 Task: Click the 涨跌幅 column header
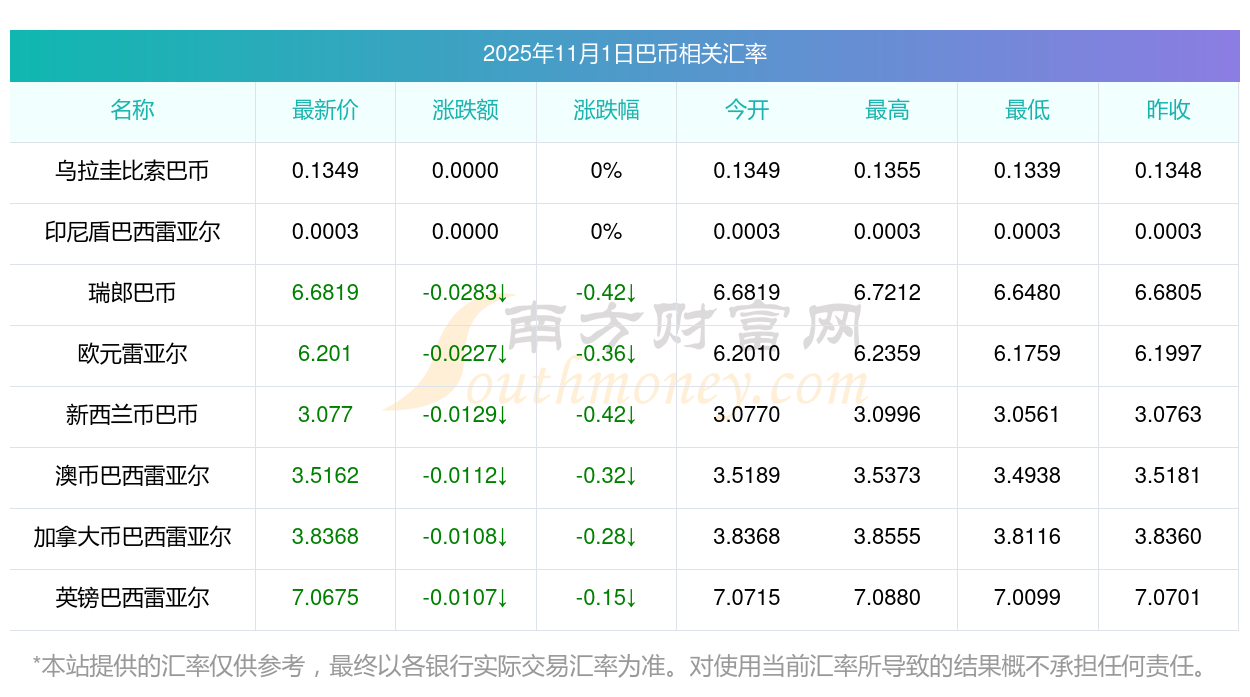[606, 110]
